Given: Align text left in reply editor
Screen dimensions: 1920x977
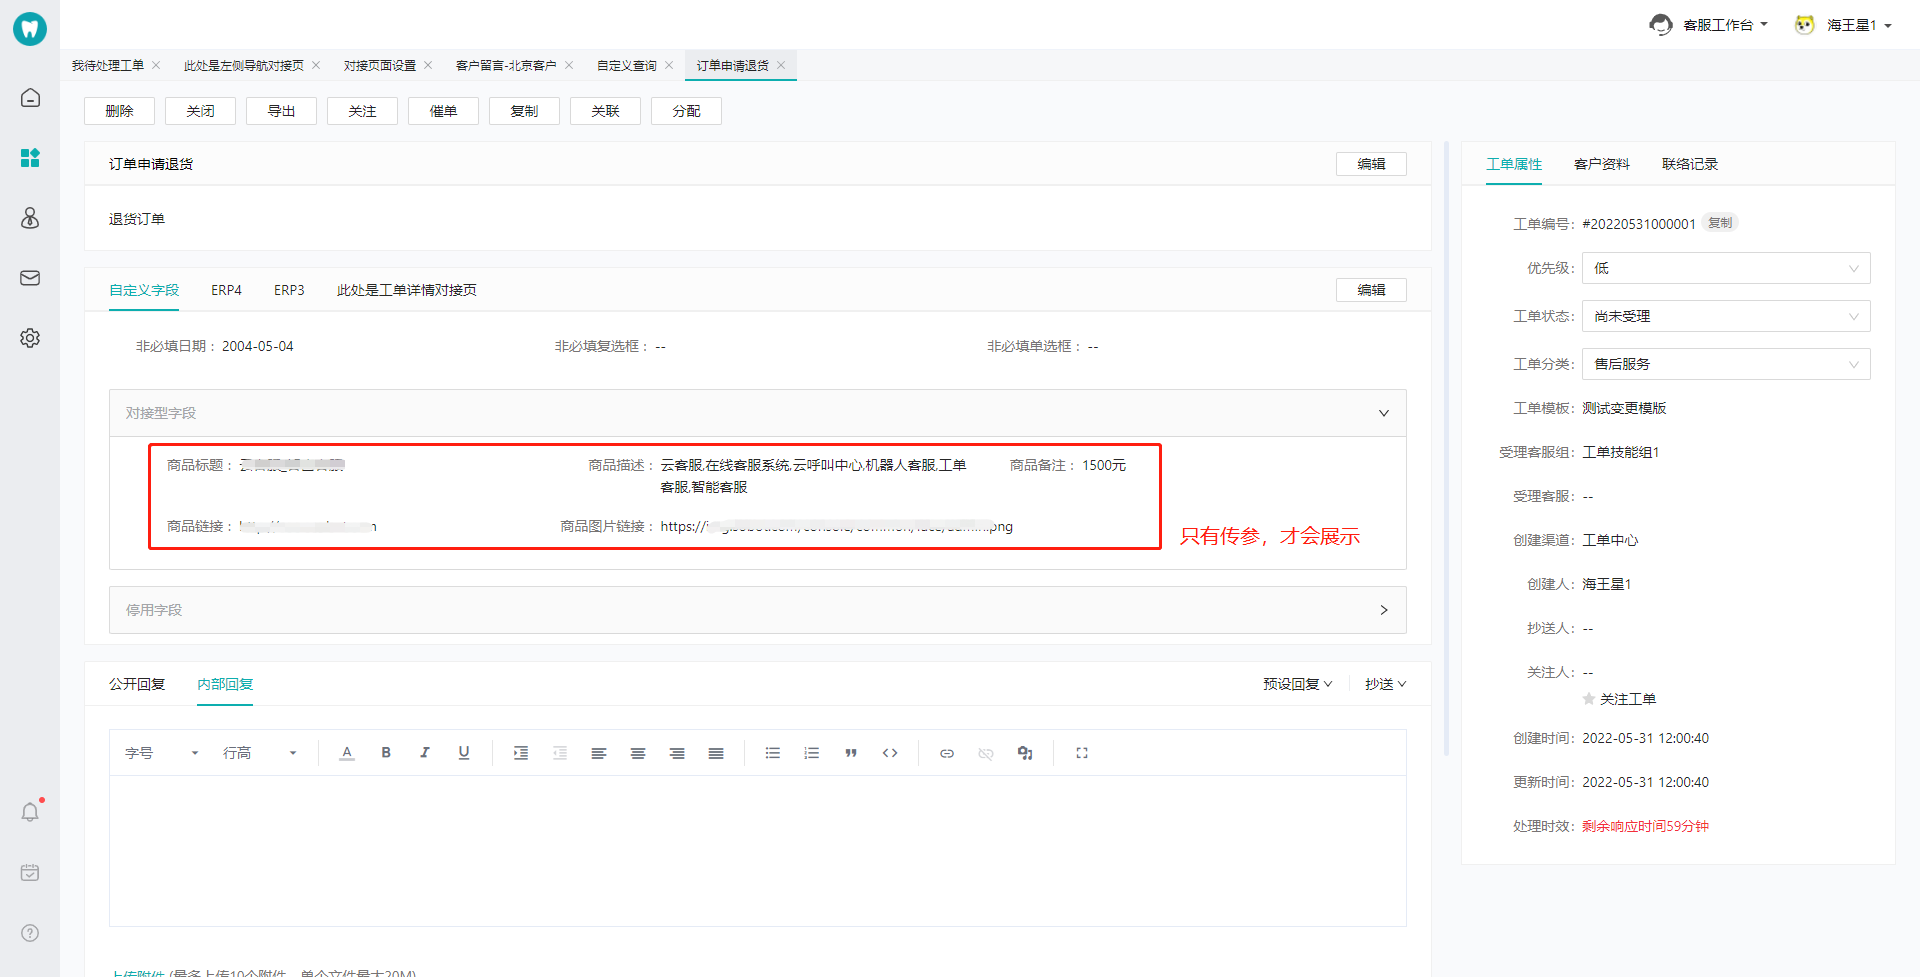Looking at the screenshot, I should click(x=599, y=753).
